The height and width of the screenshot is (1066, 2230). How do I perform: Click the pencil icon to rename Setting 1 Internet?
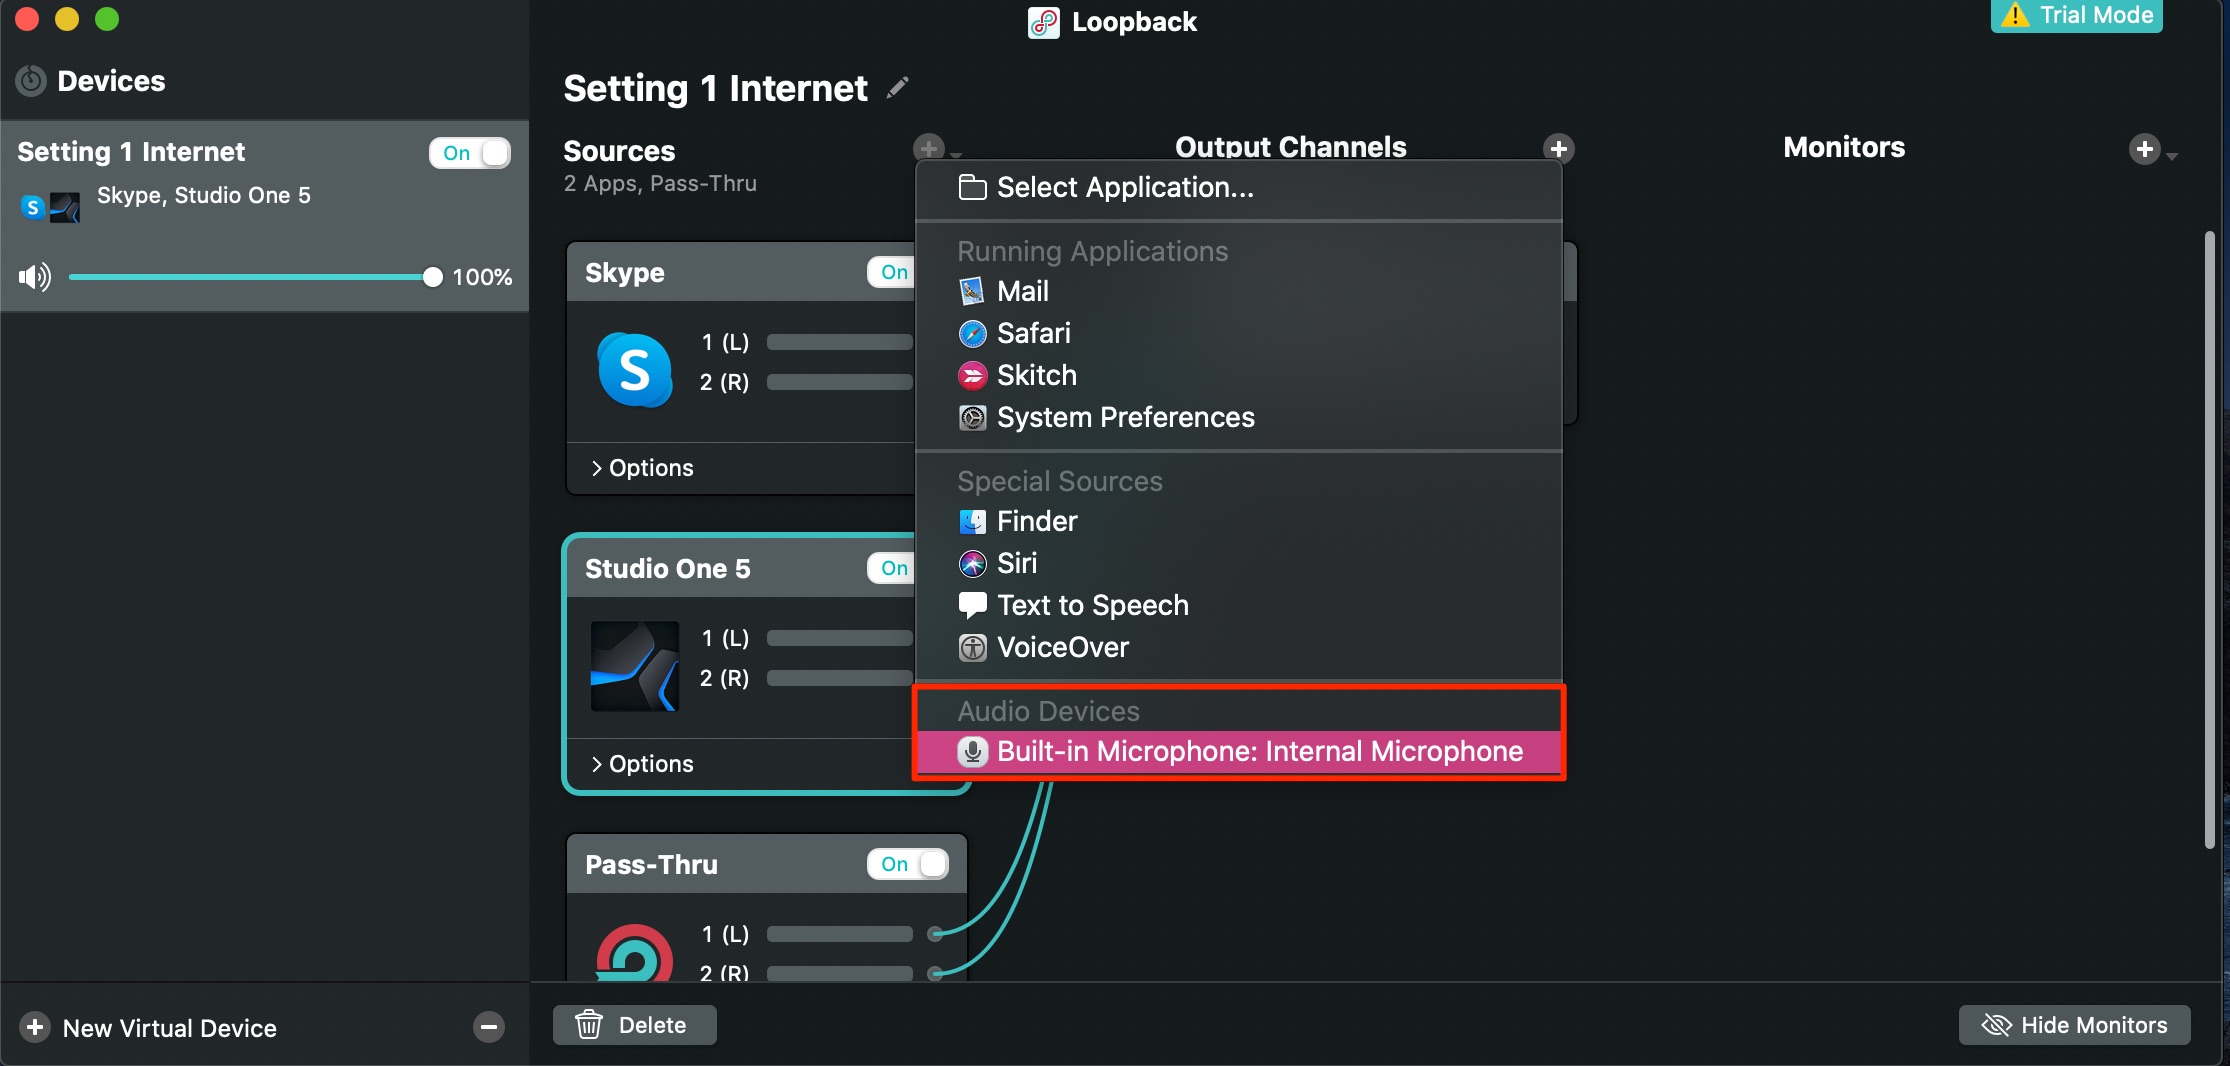pos(897,88)
